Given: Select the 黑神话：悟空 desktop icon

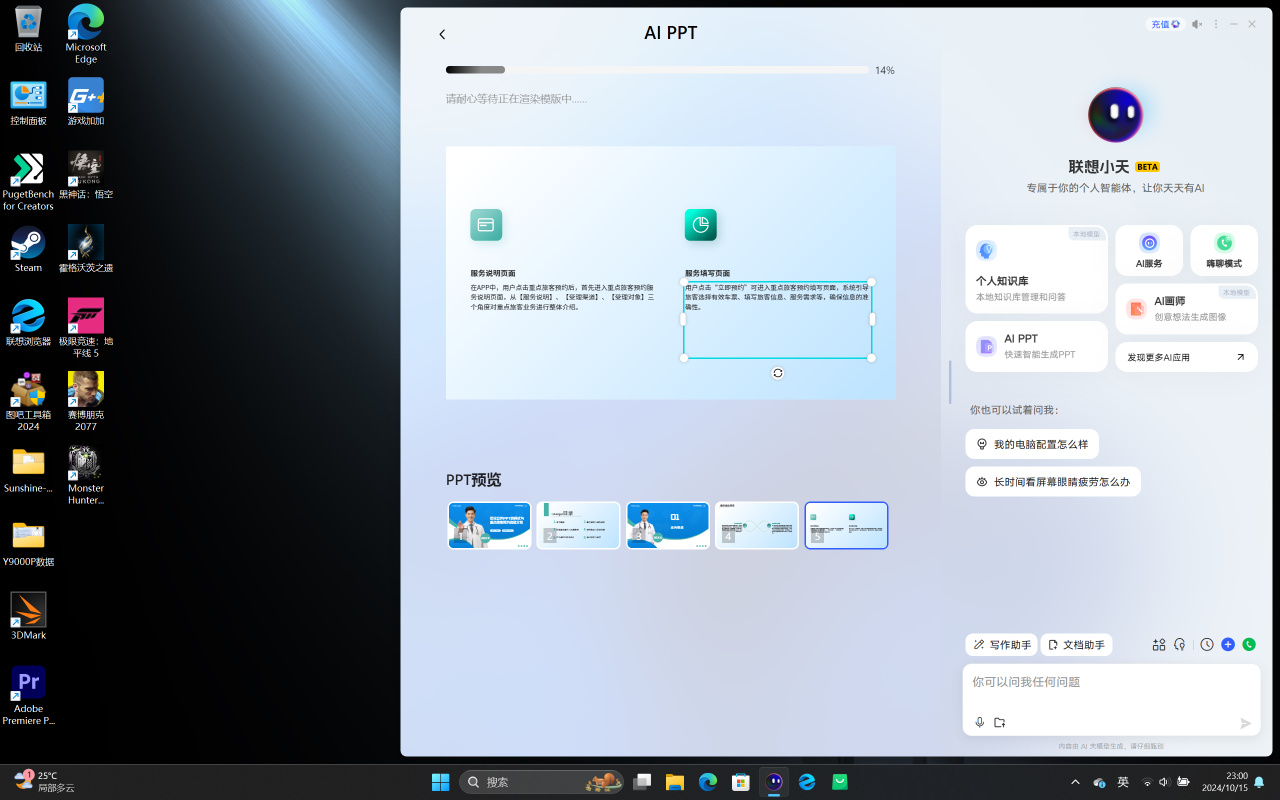Looking at the screenshot, I should [86, 175].
